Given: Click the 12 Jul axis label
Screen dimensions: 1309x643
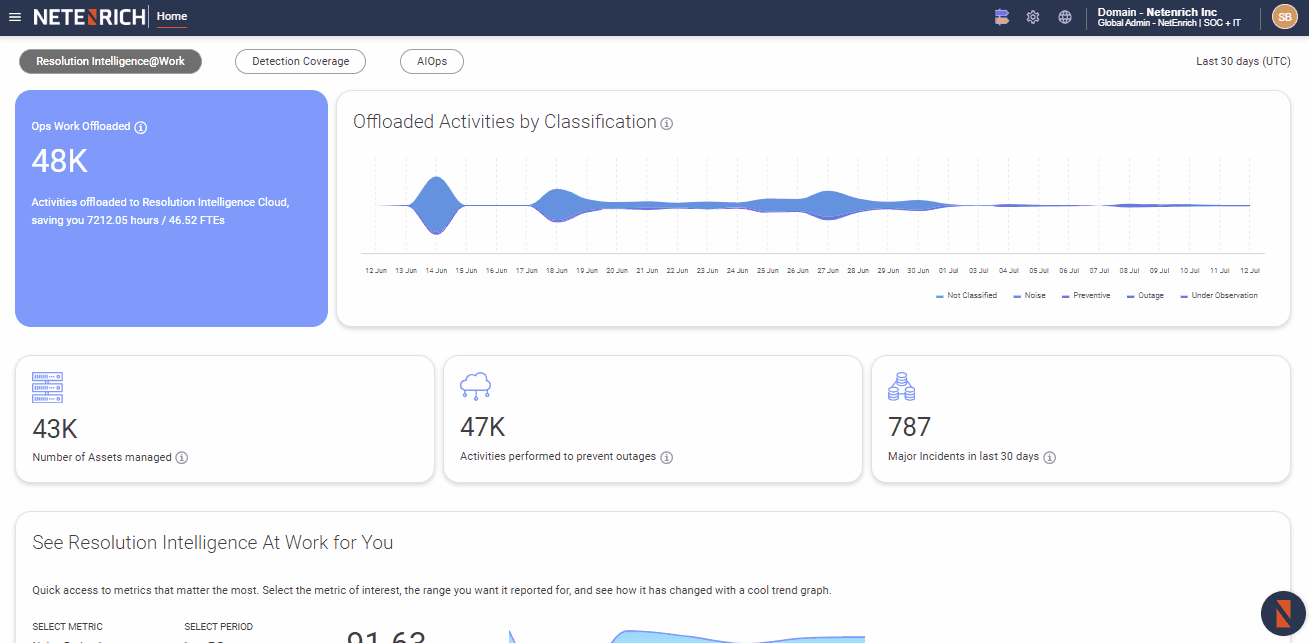Looking at the screenshot, I should [1249, 271].
